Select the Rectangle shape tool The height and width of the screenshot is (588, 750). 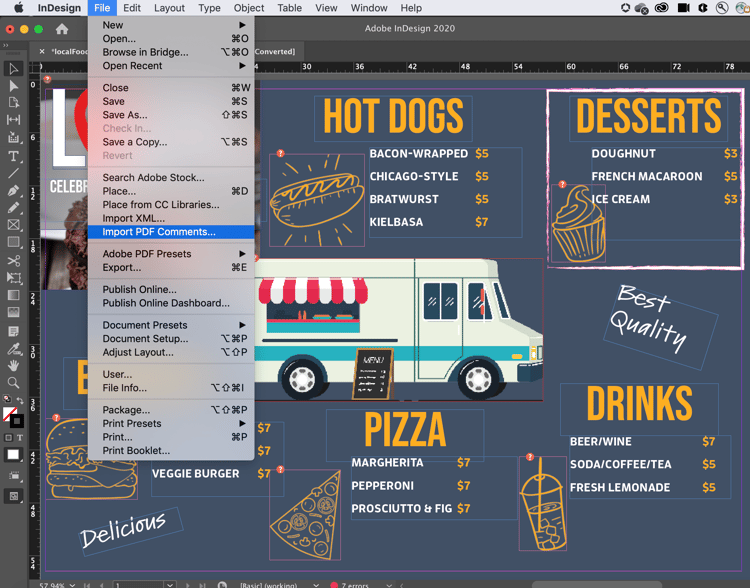coord(13,242)
